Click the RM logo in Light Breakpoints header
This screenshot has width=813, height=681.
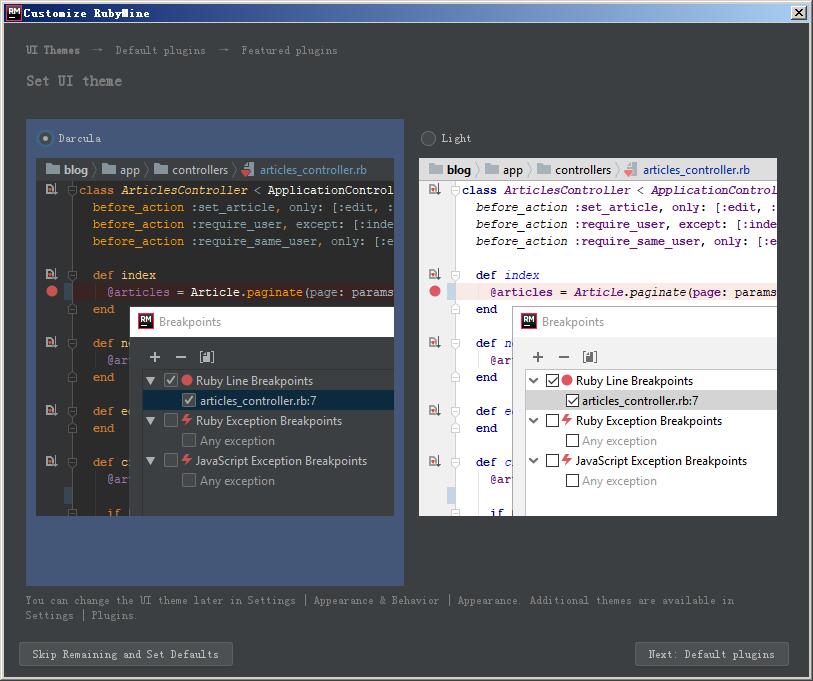529,321
